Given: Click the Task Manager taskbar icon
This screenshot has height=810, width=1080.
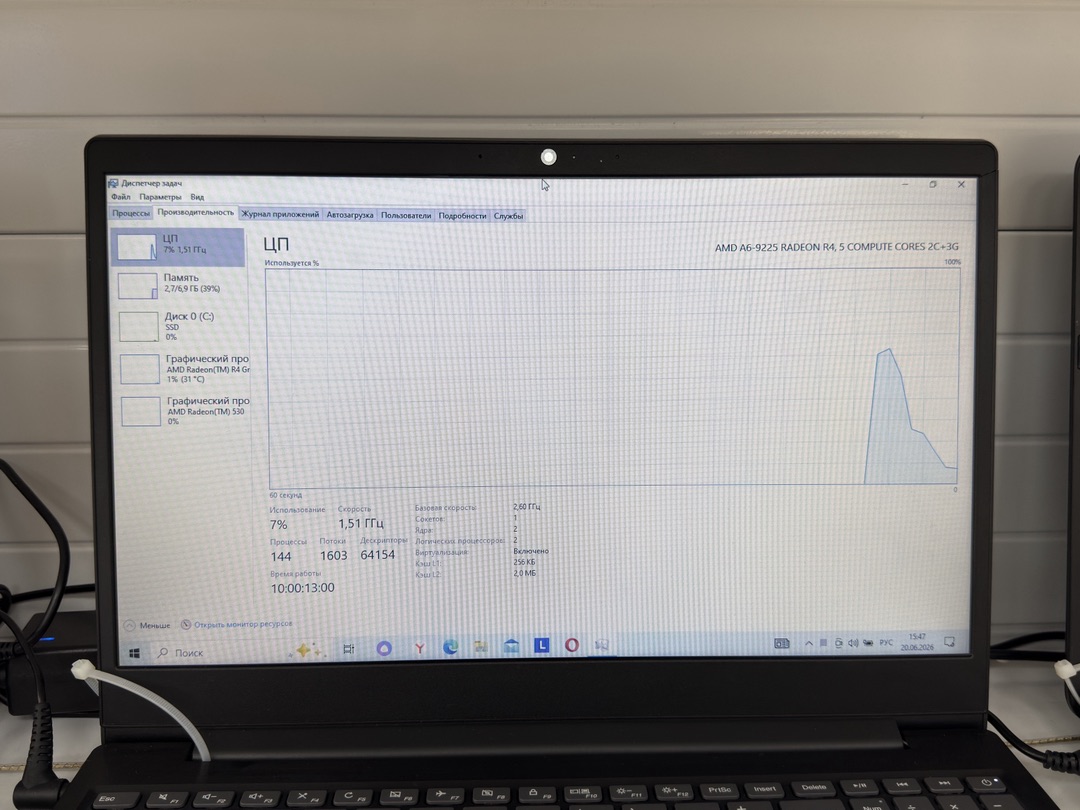Looking at the screenshot, I should 602,645.
